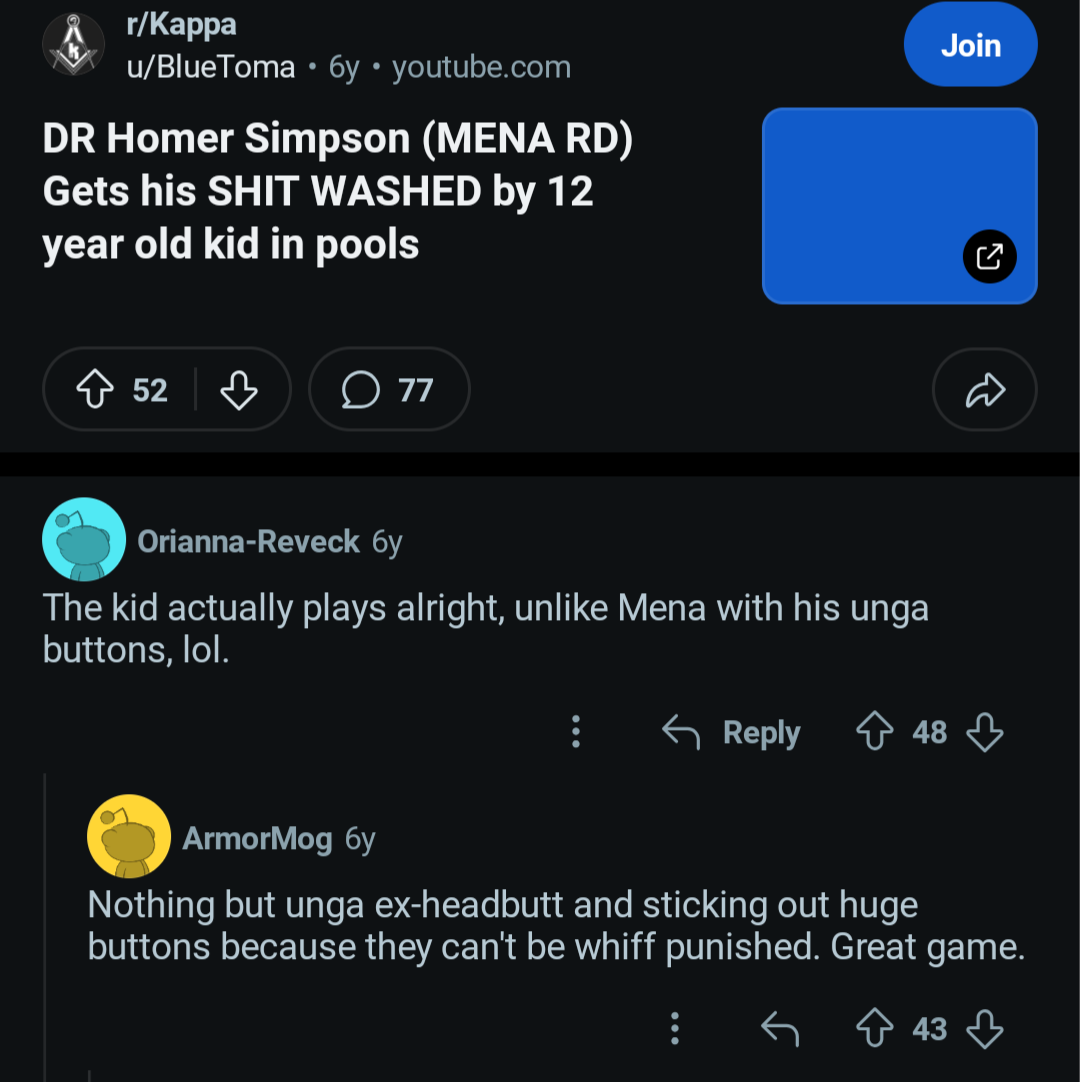The image size is (1080, 1082).
Task: Visit u/BlueToma profile link
Action: [210, 68]
